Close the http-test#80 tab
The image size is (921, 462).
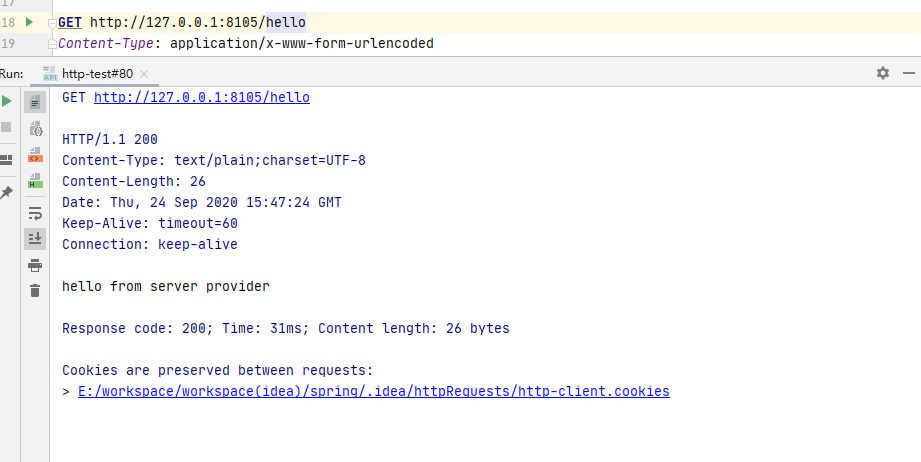[x=144, y=73]
